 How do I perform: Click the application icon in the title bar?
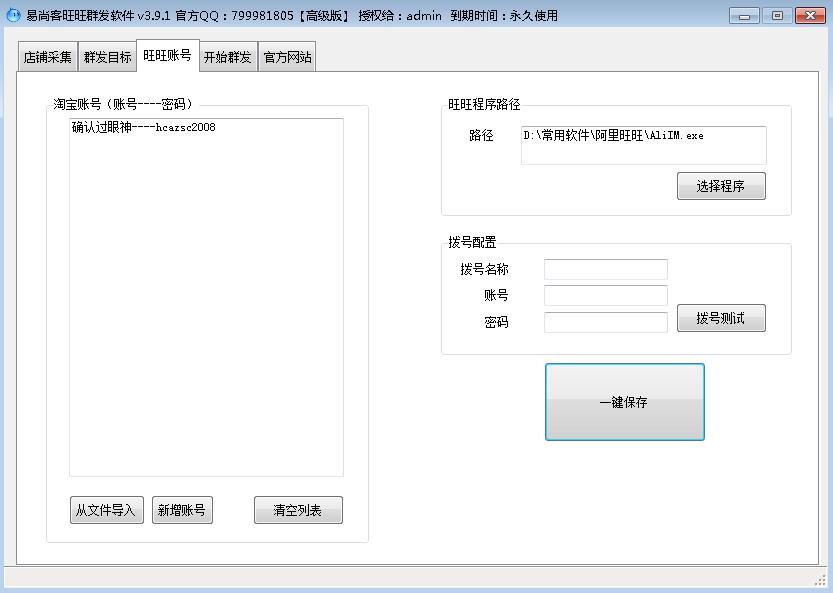[12, 14]
